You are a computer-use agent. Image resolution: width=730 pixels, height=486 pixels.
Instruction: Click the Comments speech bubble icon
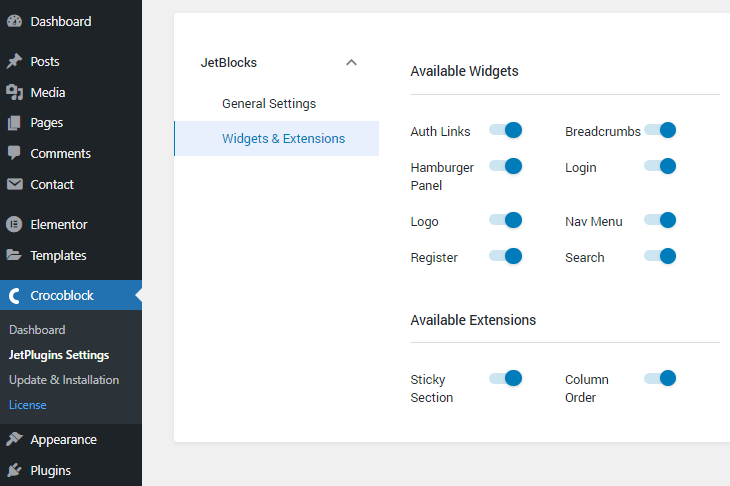pos(14,153)
